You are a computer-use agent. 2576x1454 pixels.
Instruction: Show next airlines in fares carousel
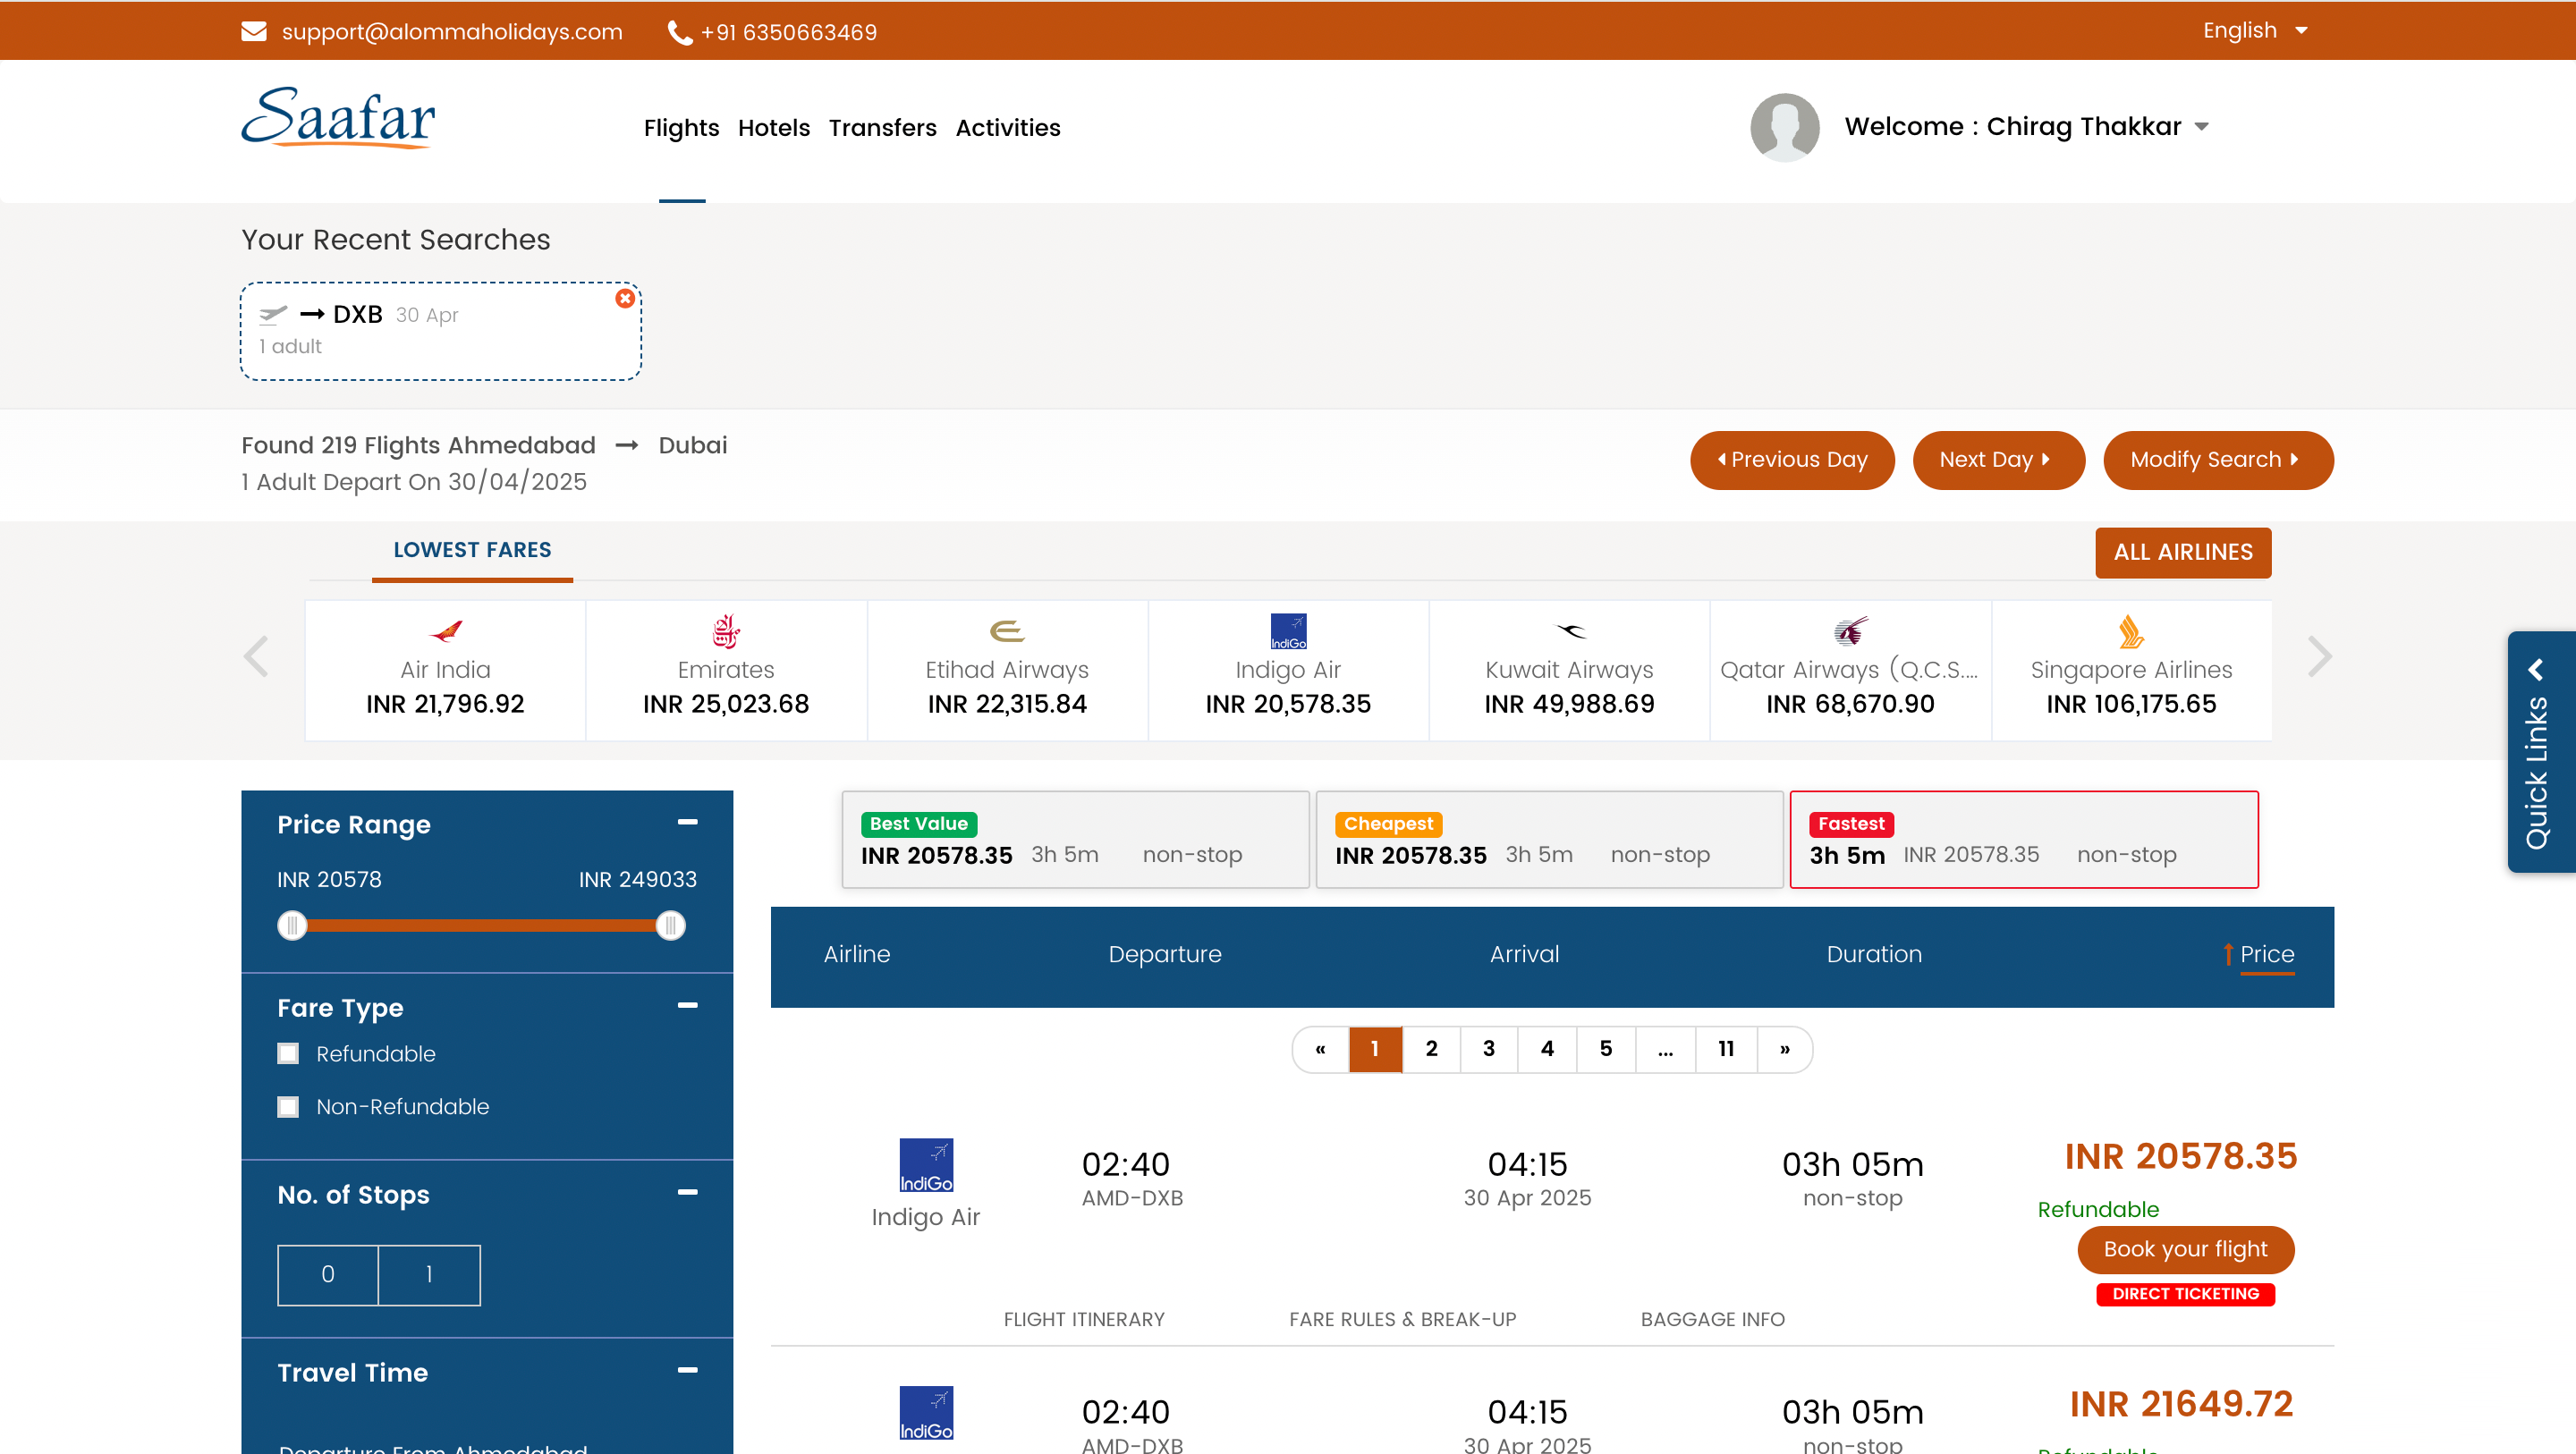pyautogui.click(x=2320, y=657)
